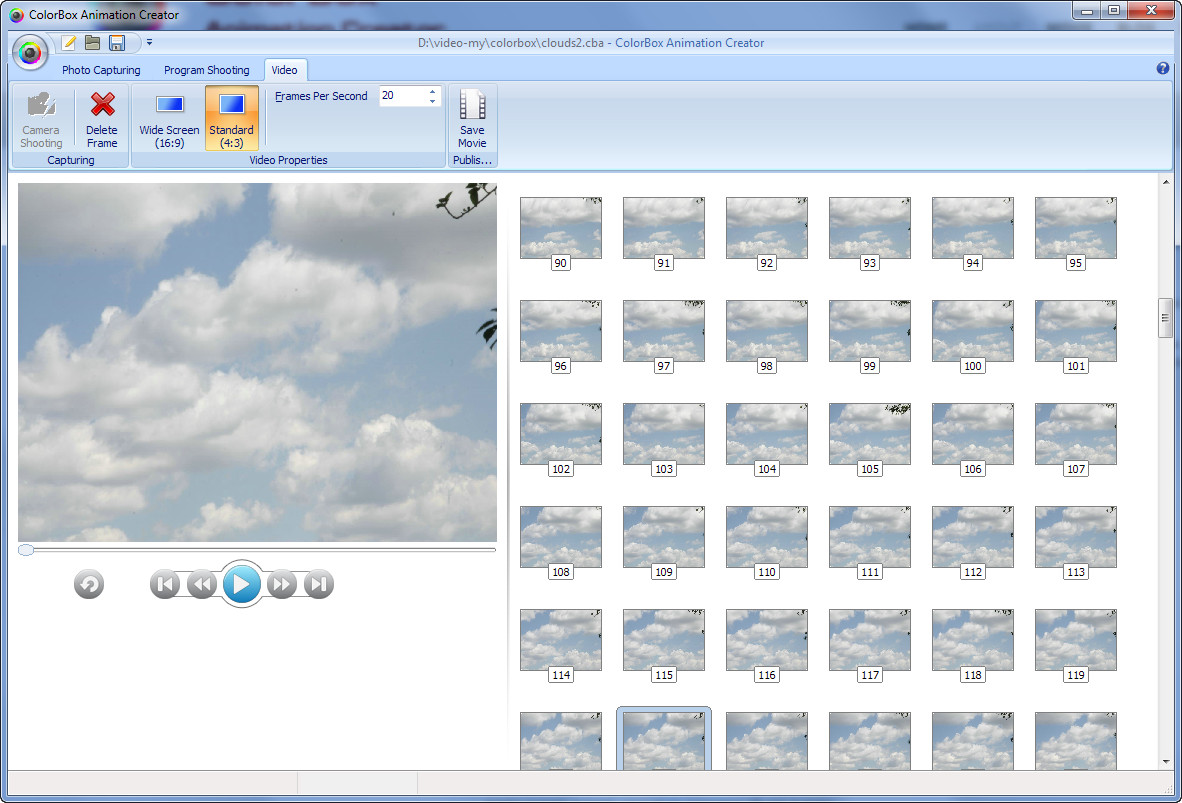Viewport: 1182px width, 803px height.
Task: Switch to the Photo Capturing tab
Action: (101, 70)
